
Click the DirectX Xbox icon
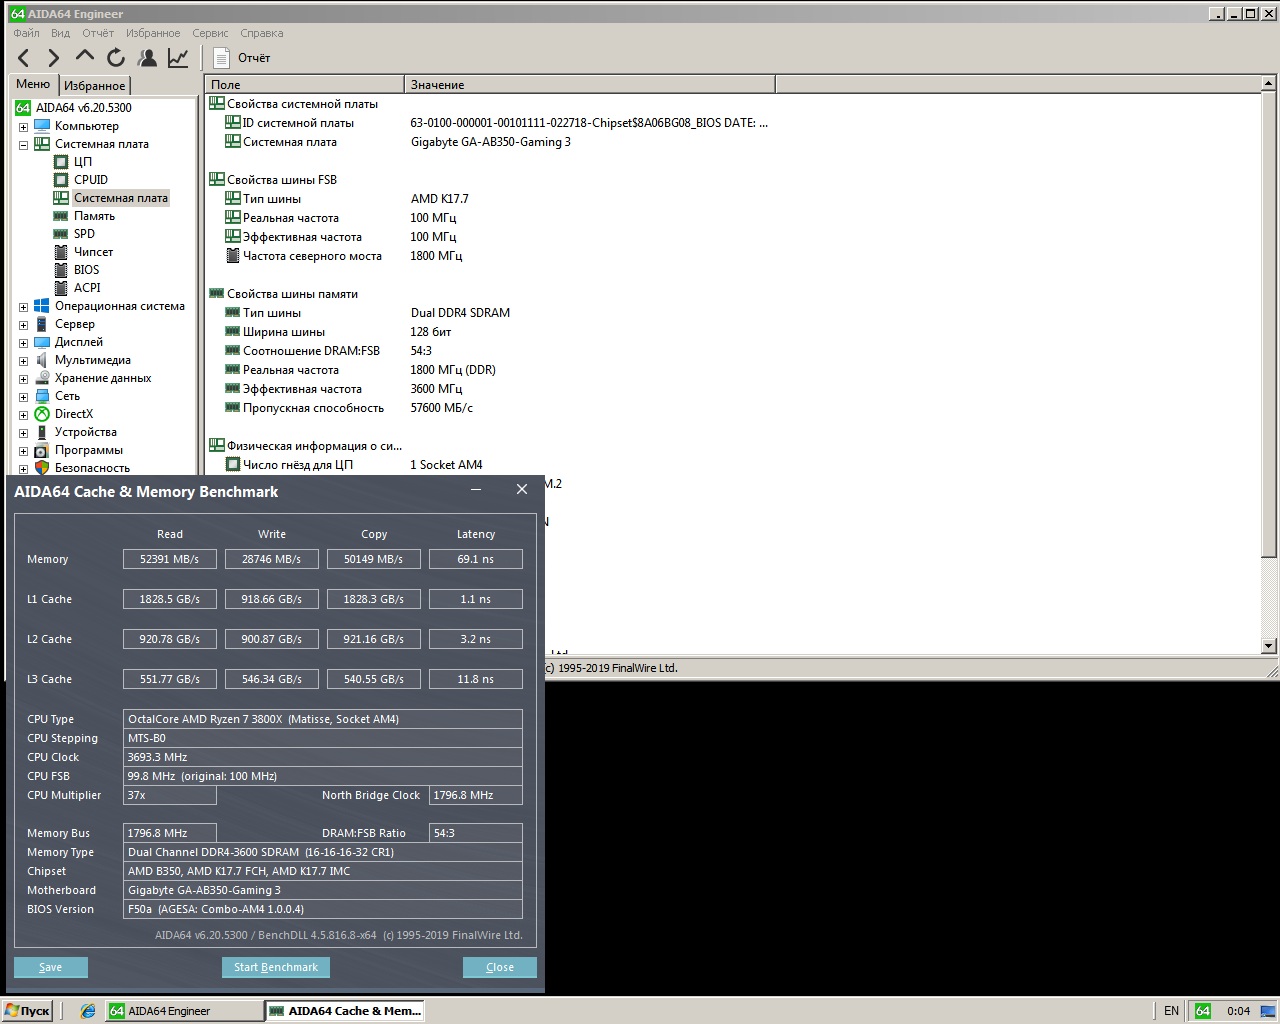click(x=42, y=414)
